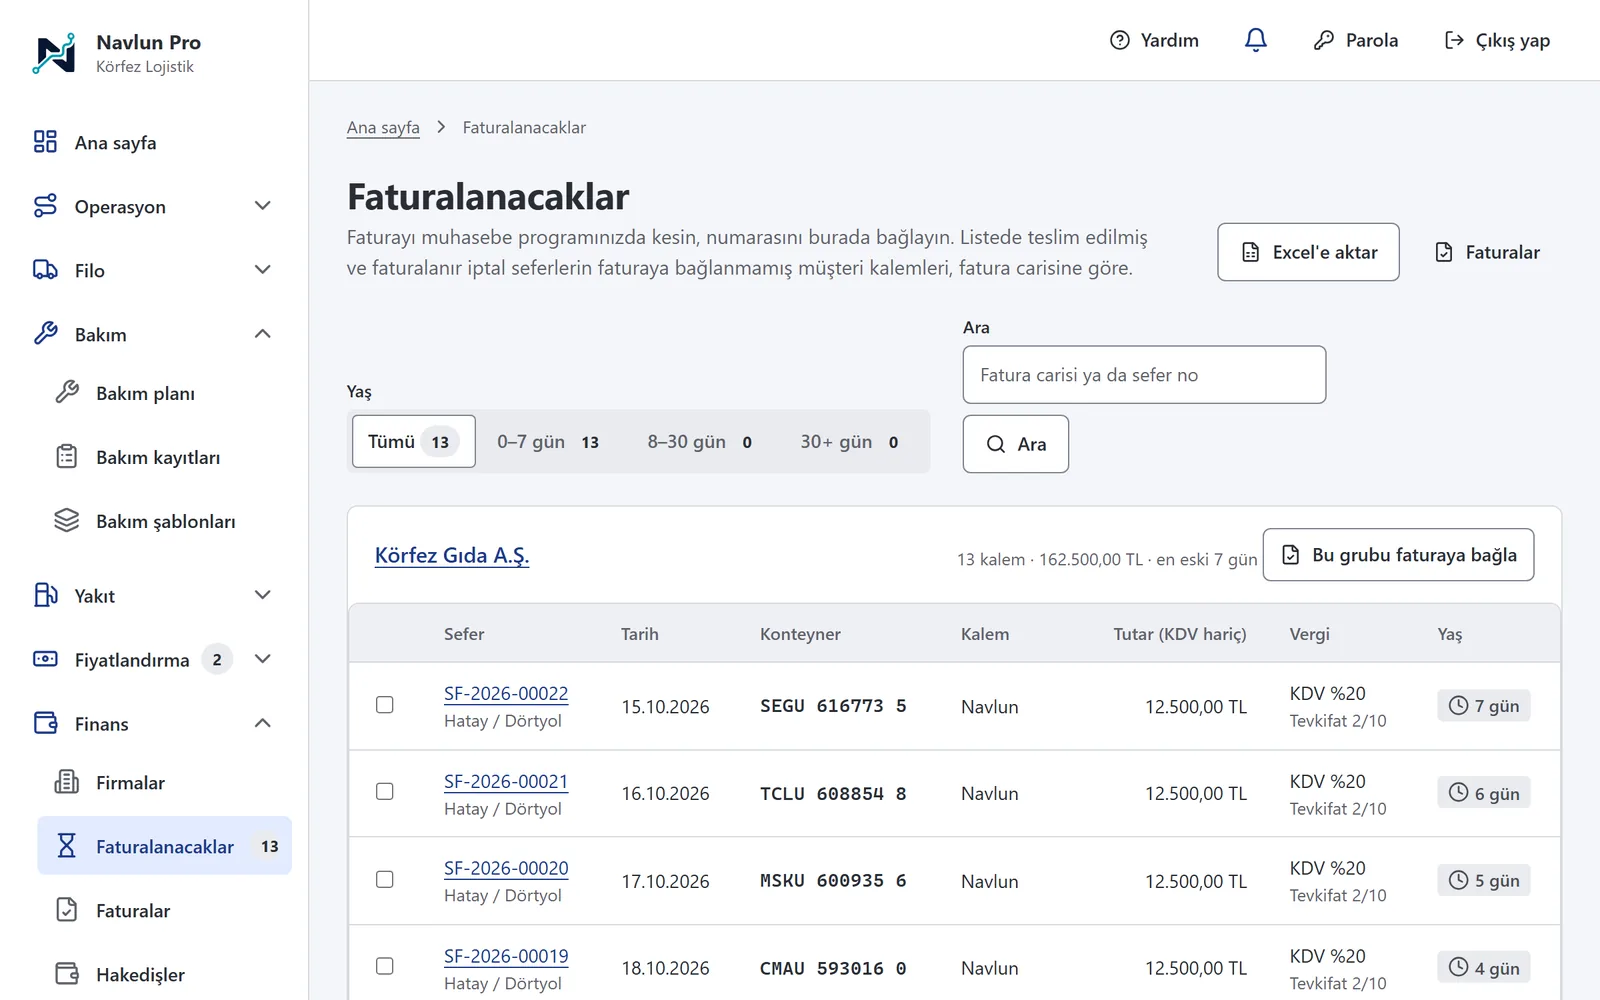Viewport: 1600px width, 1000px height.
Task: Select the Tümü age filter tab
Action: [413, 442]
